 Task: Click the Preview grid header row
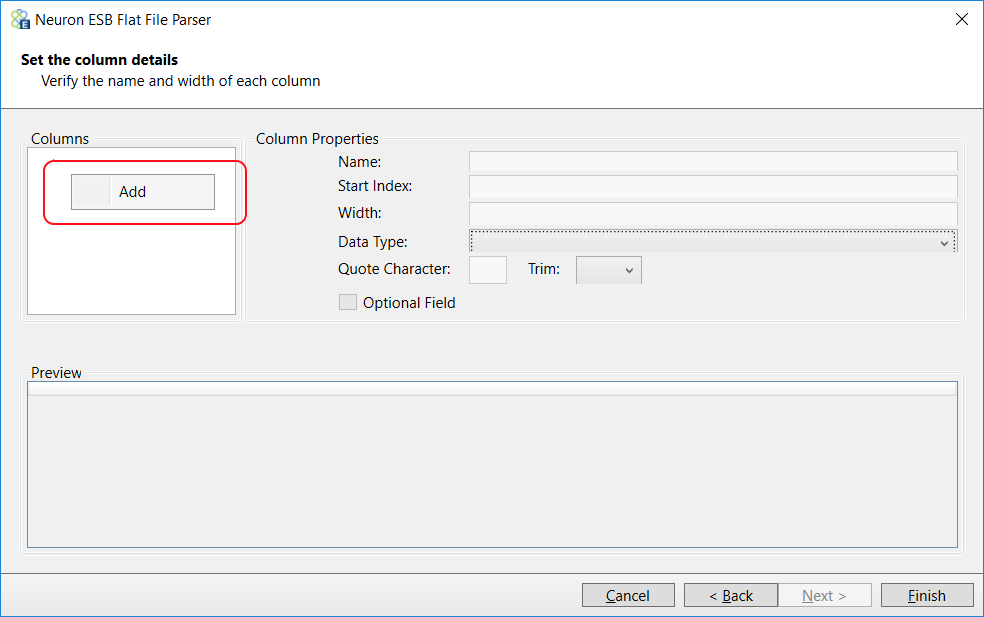pos(493,389)
